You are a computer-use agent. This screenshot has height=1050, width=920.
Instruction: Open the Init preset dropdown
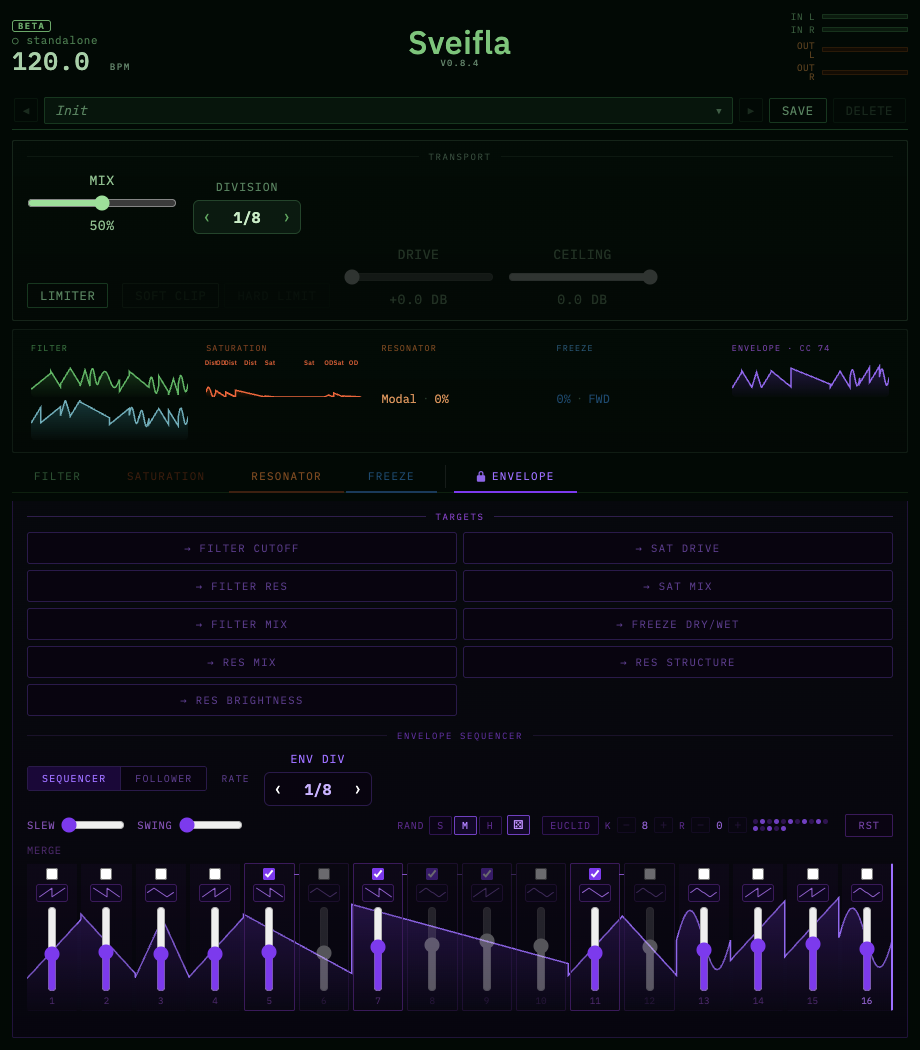(388, 110)
